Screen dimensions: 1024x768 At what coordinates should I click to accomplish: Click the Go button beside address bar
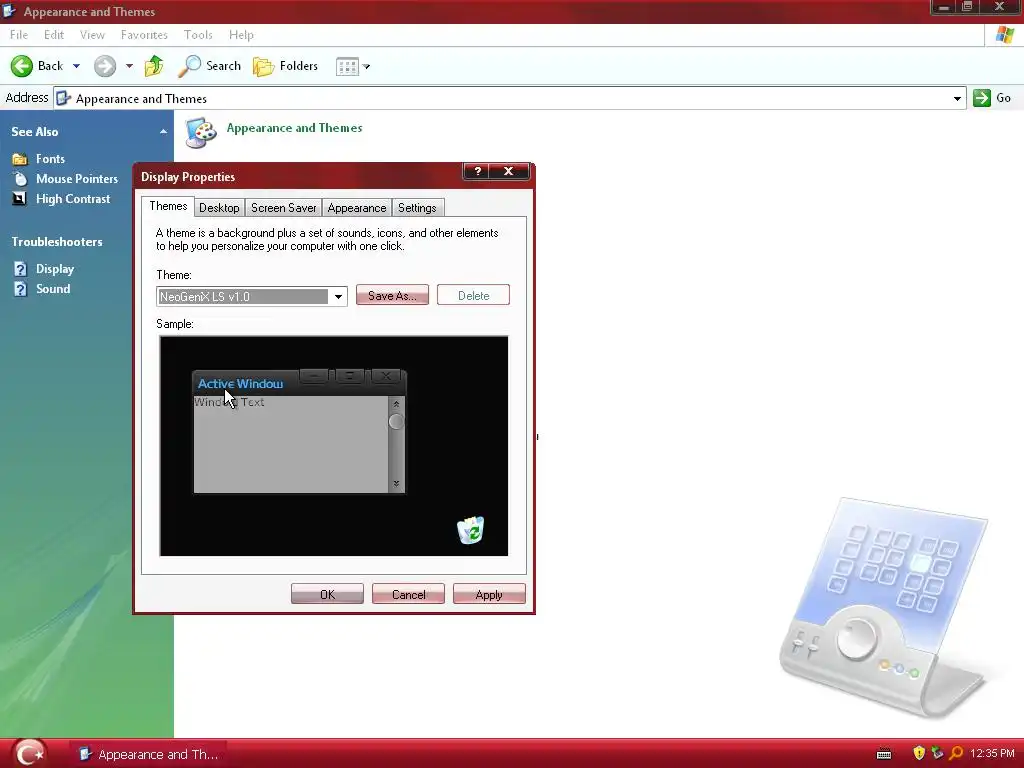[992, 98]
